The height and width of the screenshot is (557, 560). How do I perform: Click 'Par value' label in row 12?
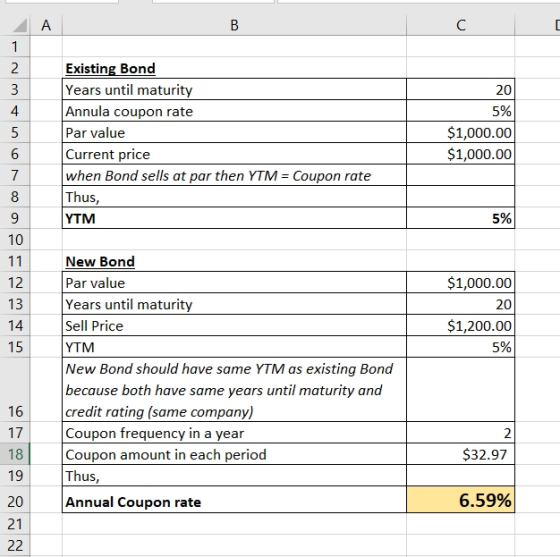234,283
